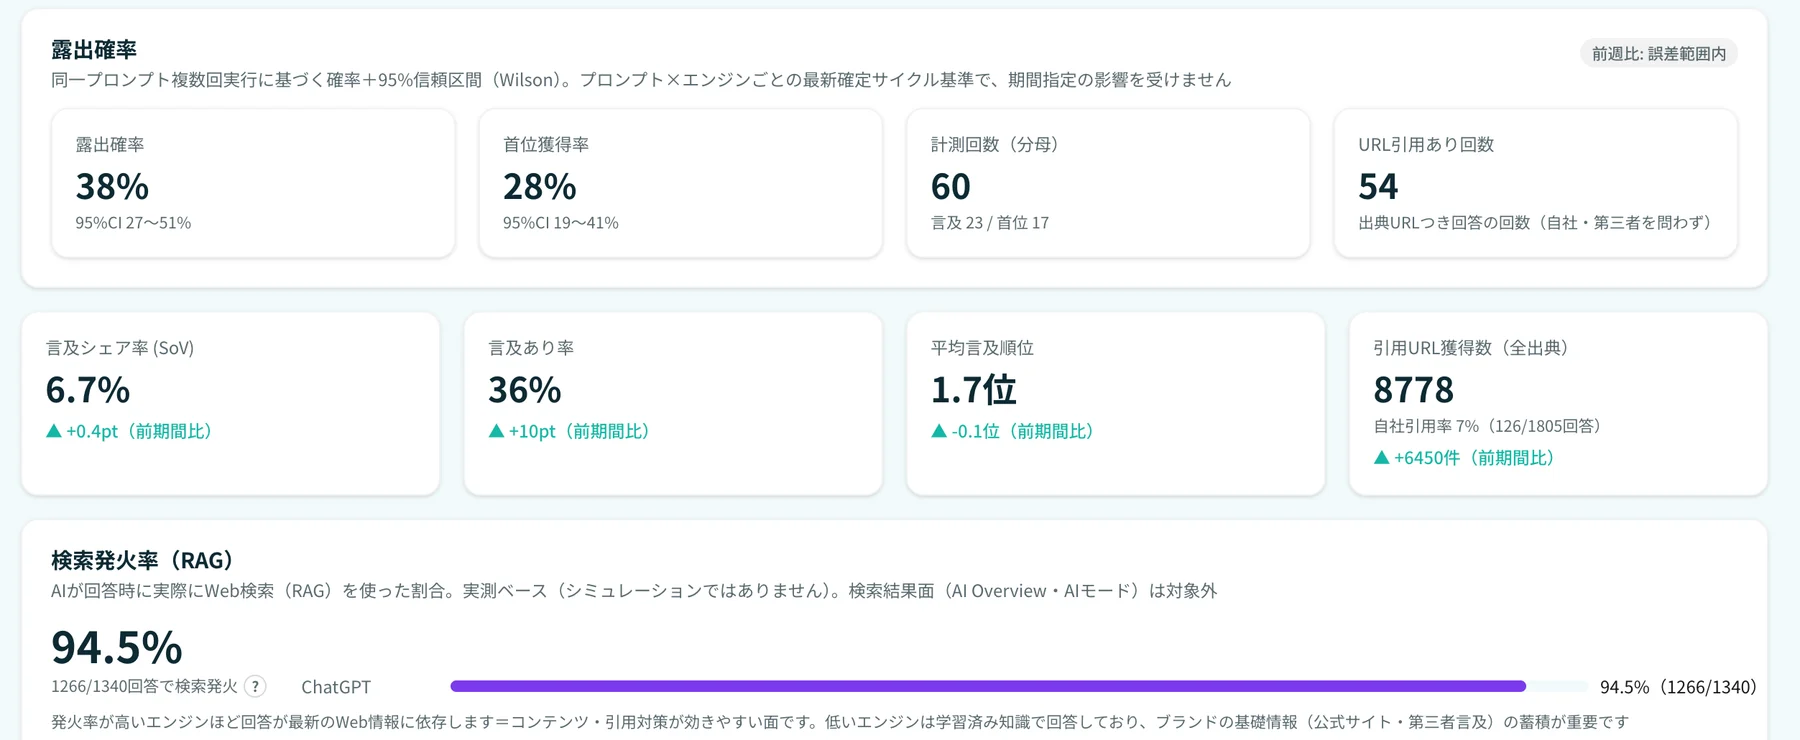
Task: Click the 95%CI 27〜51% text
Action: point(133,223)
